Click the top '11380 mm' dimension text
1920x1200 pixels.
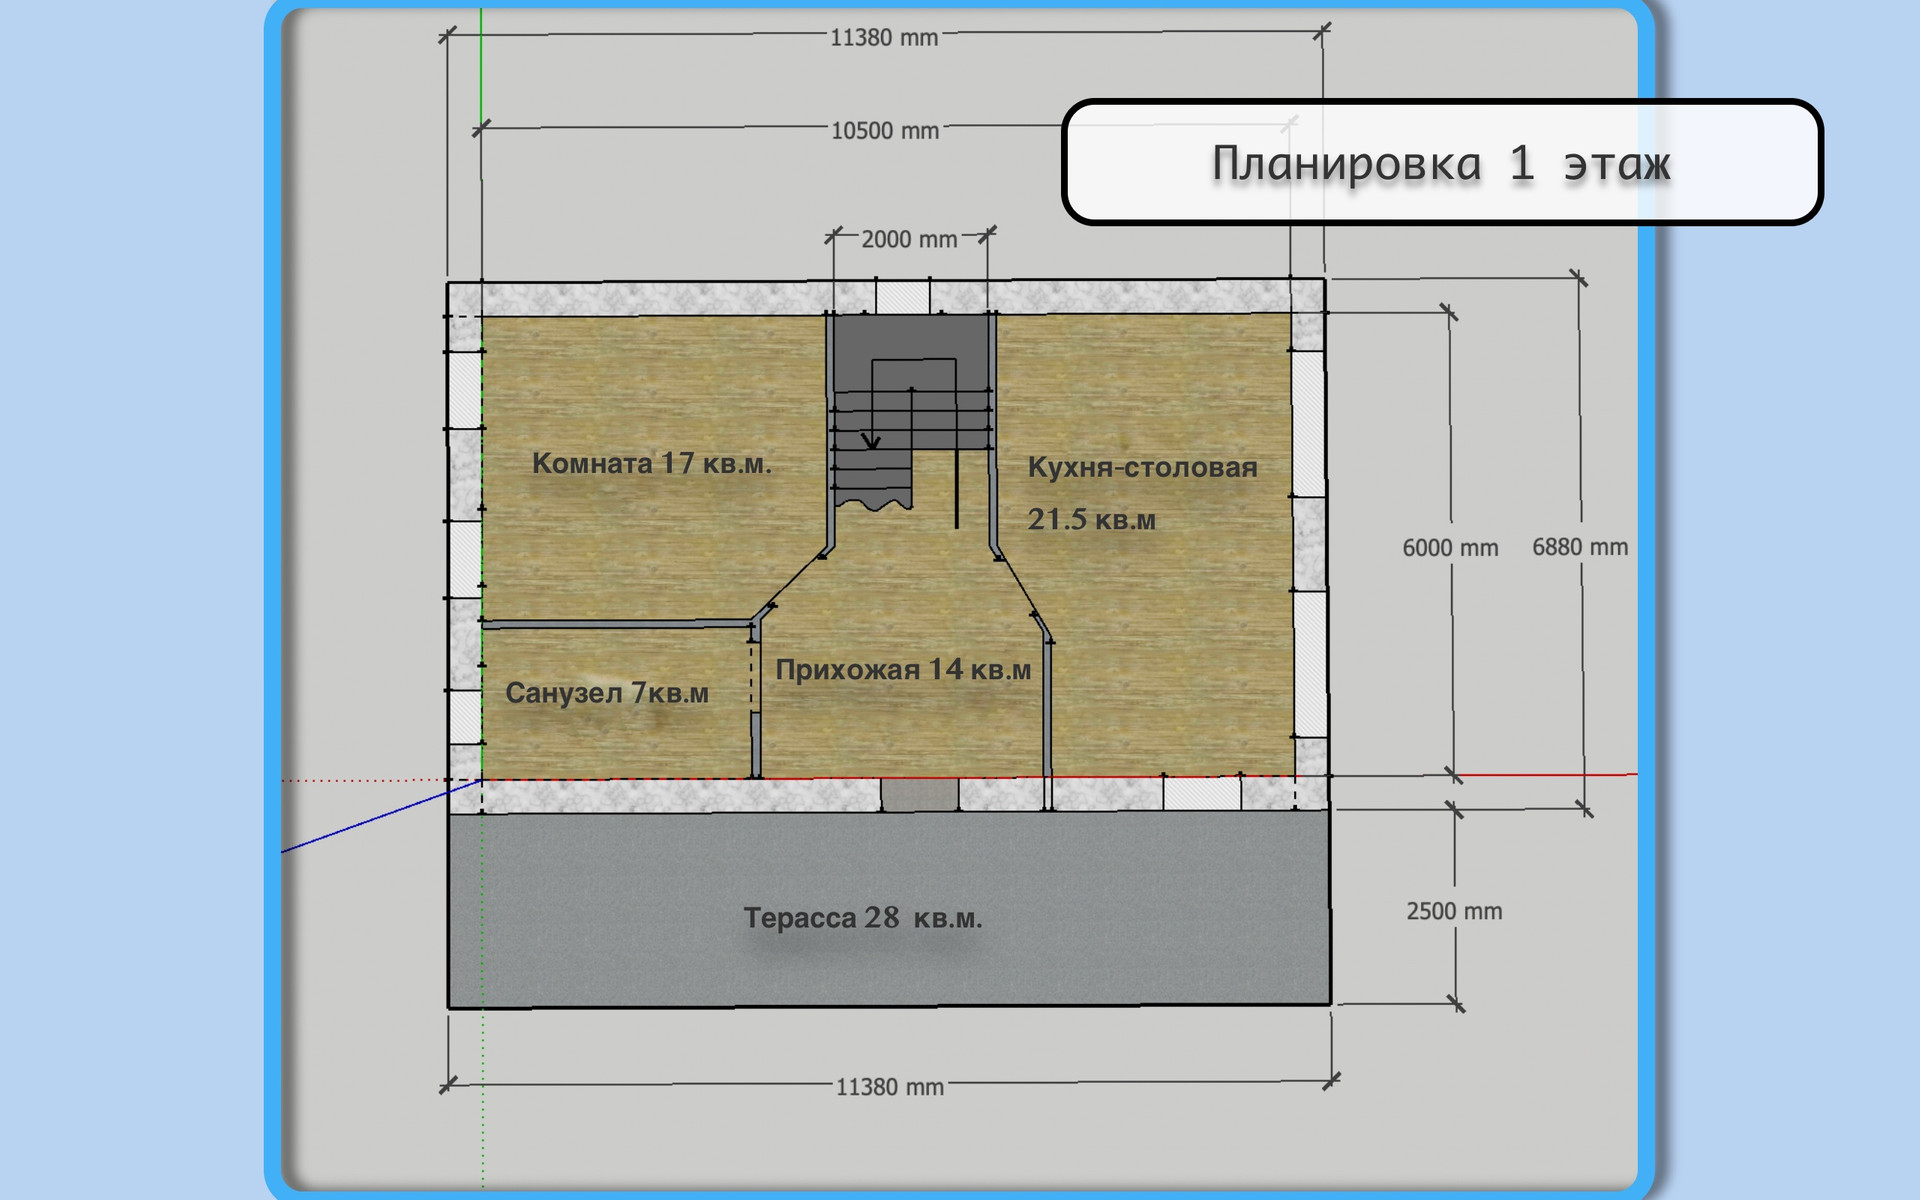(884, 38)
